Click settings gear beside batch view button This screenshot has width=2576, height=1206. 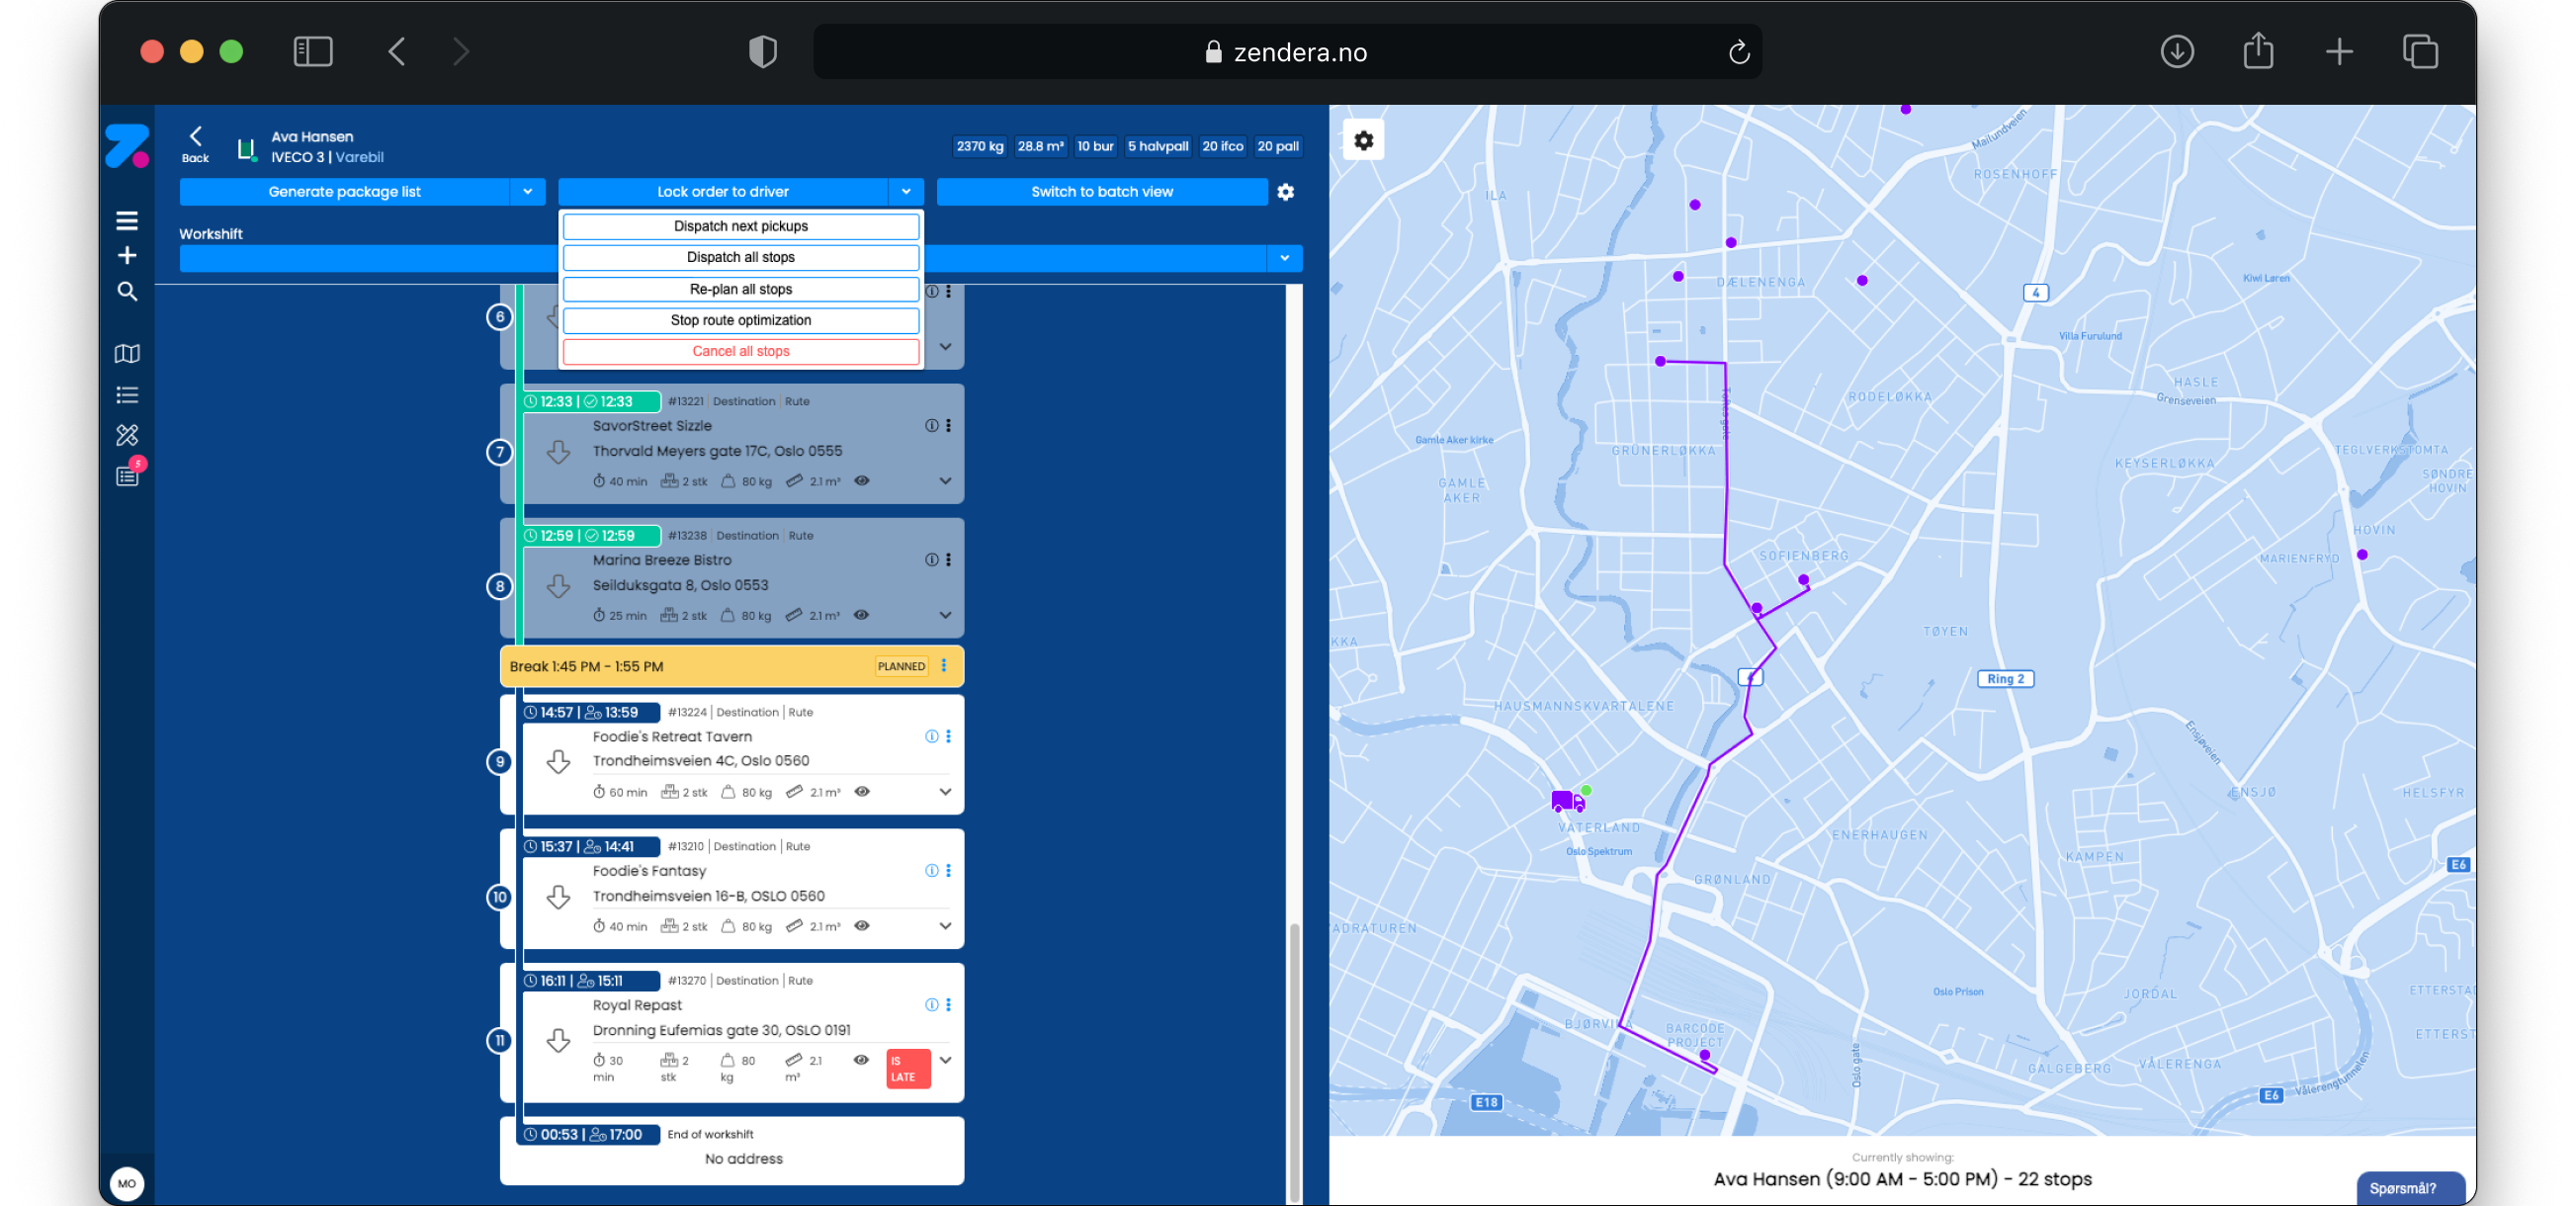(1286, 192)
